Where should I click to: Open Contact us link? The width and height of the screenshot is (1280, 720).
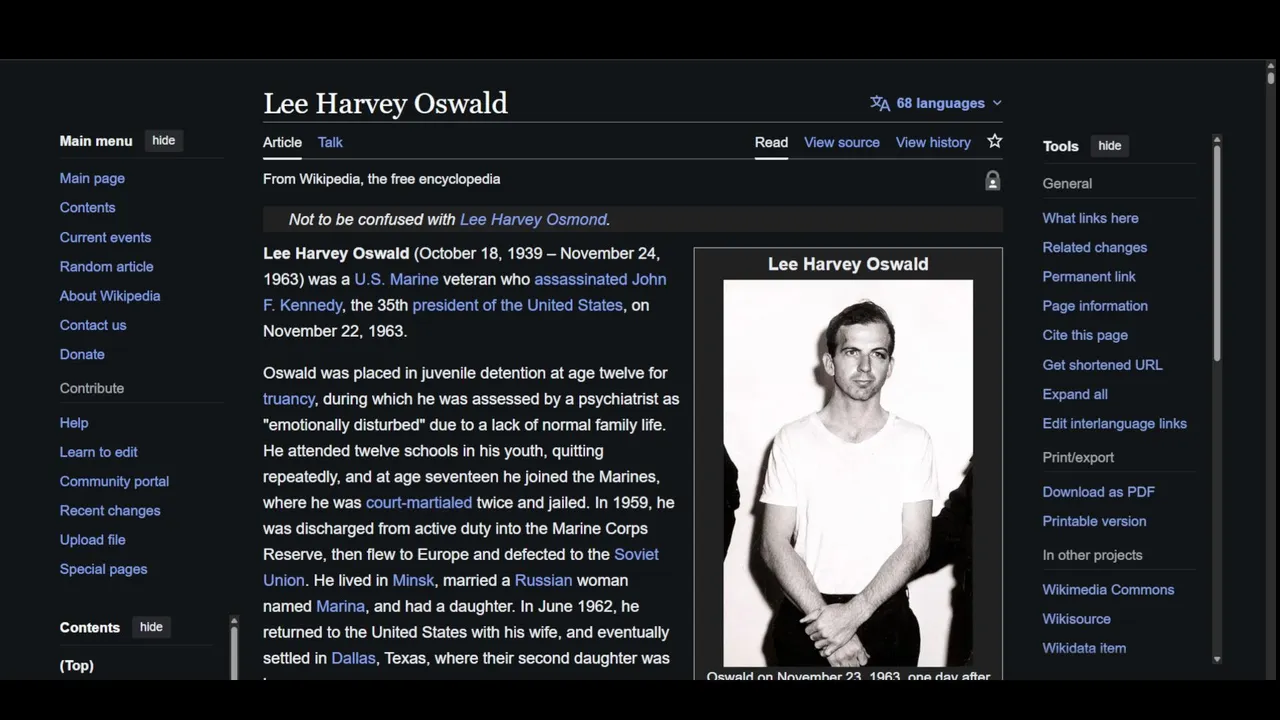[x=93, y=324]
